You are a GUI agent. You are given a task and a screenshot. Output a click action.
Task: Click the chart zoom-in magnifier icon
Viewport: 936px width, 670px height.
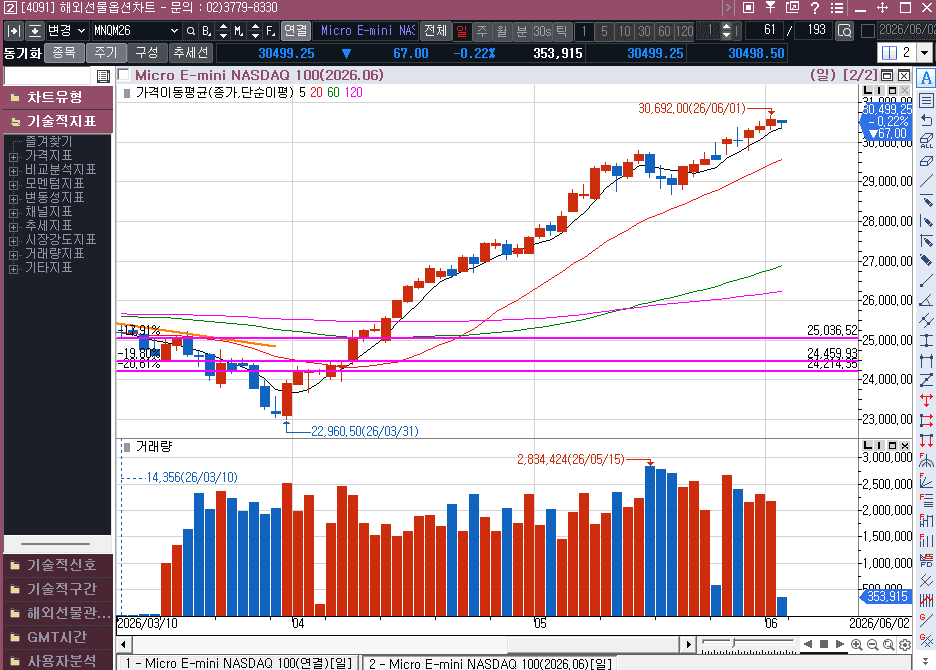coord(857,644)
